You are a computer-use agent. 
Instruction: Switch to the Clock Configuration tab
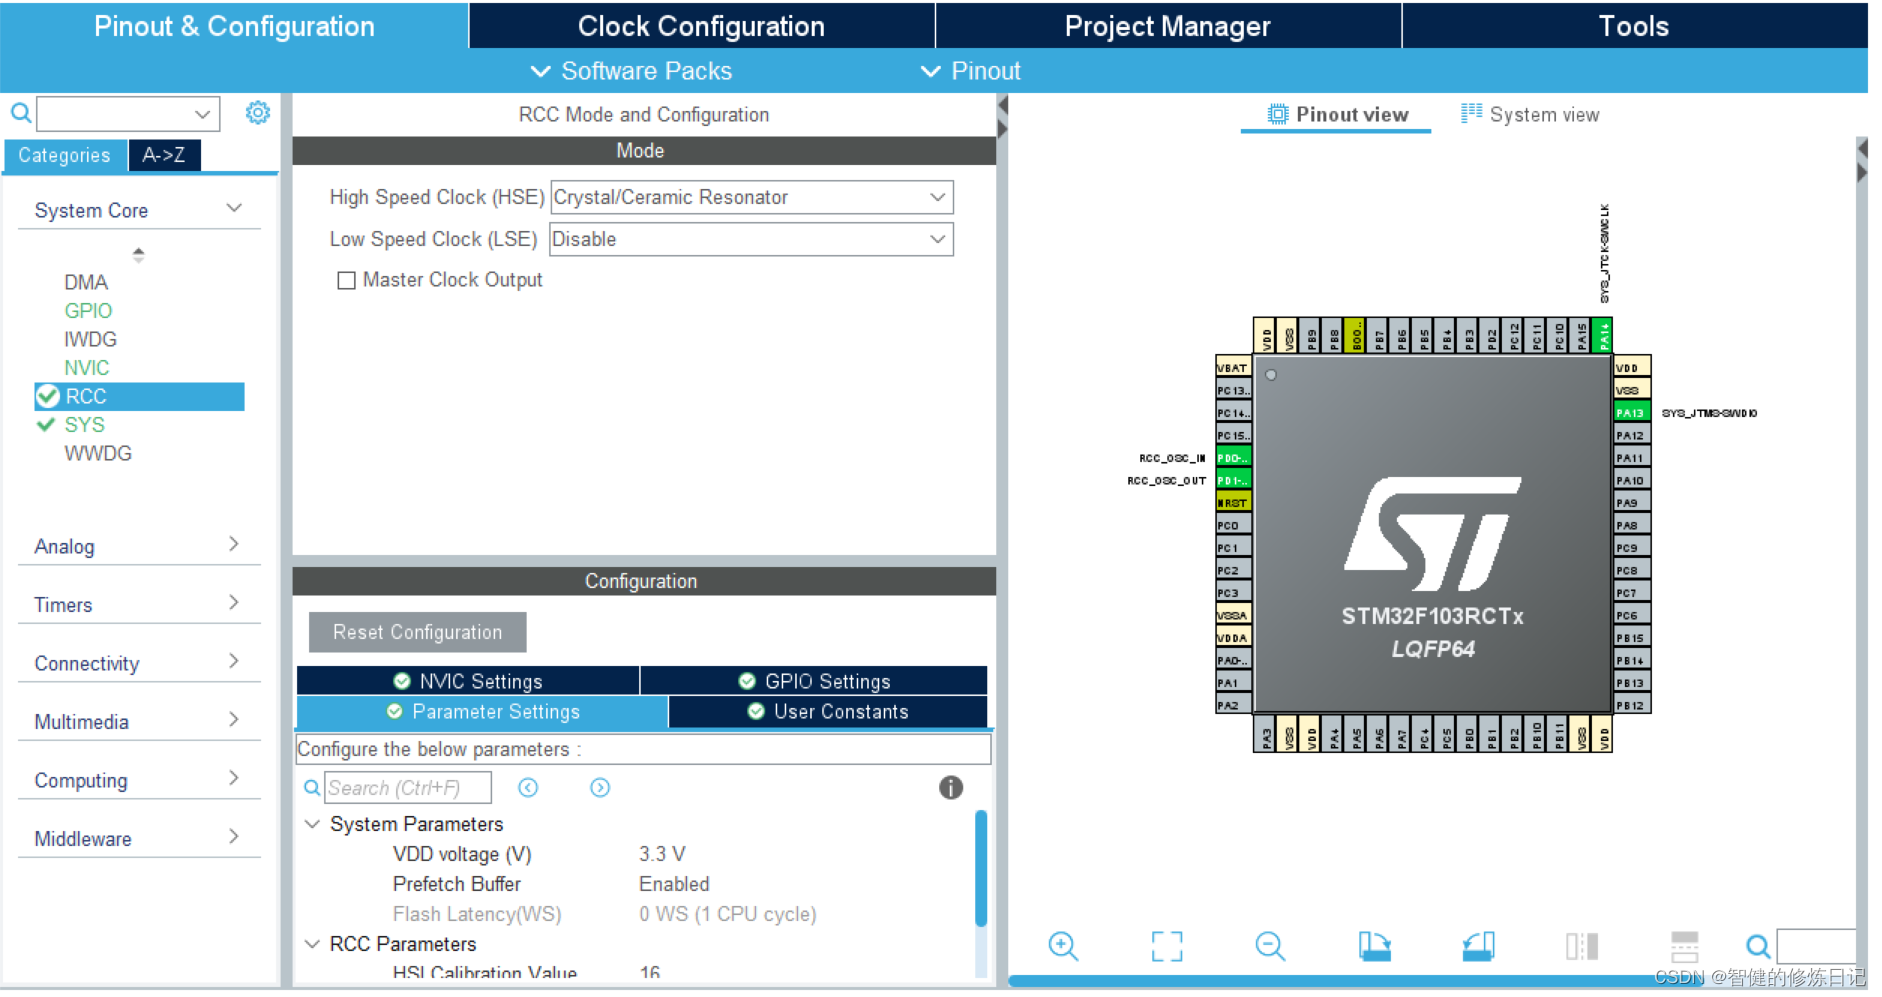pos(700,26)
